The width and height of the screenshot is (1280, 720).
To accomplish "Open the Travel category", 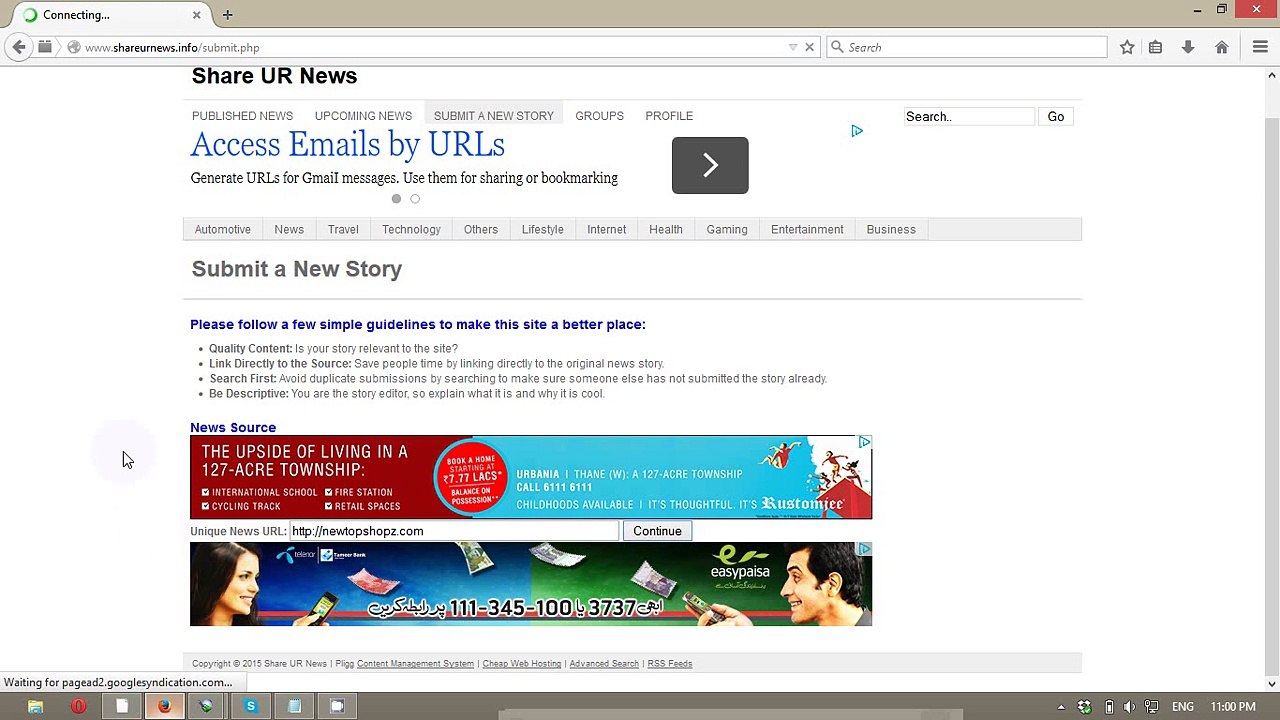I will (343, 230).
